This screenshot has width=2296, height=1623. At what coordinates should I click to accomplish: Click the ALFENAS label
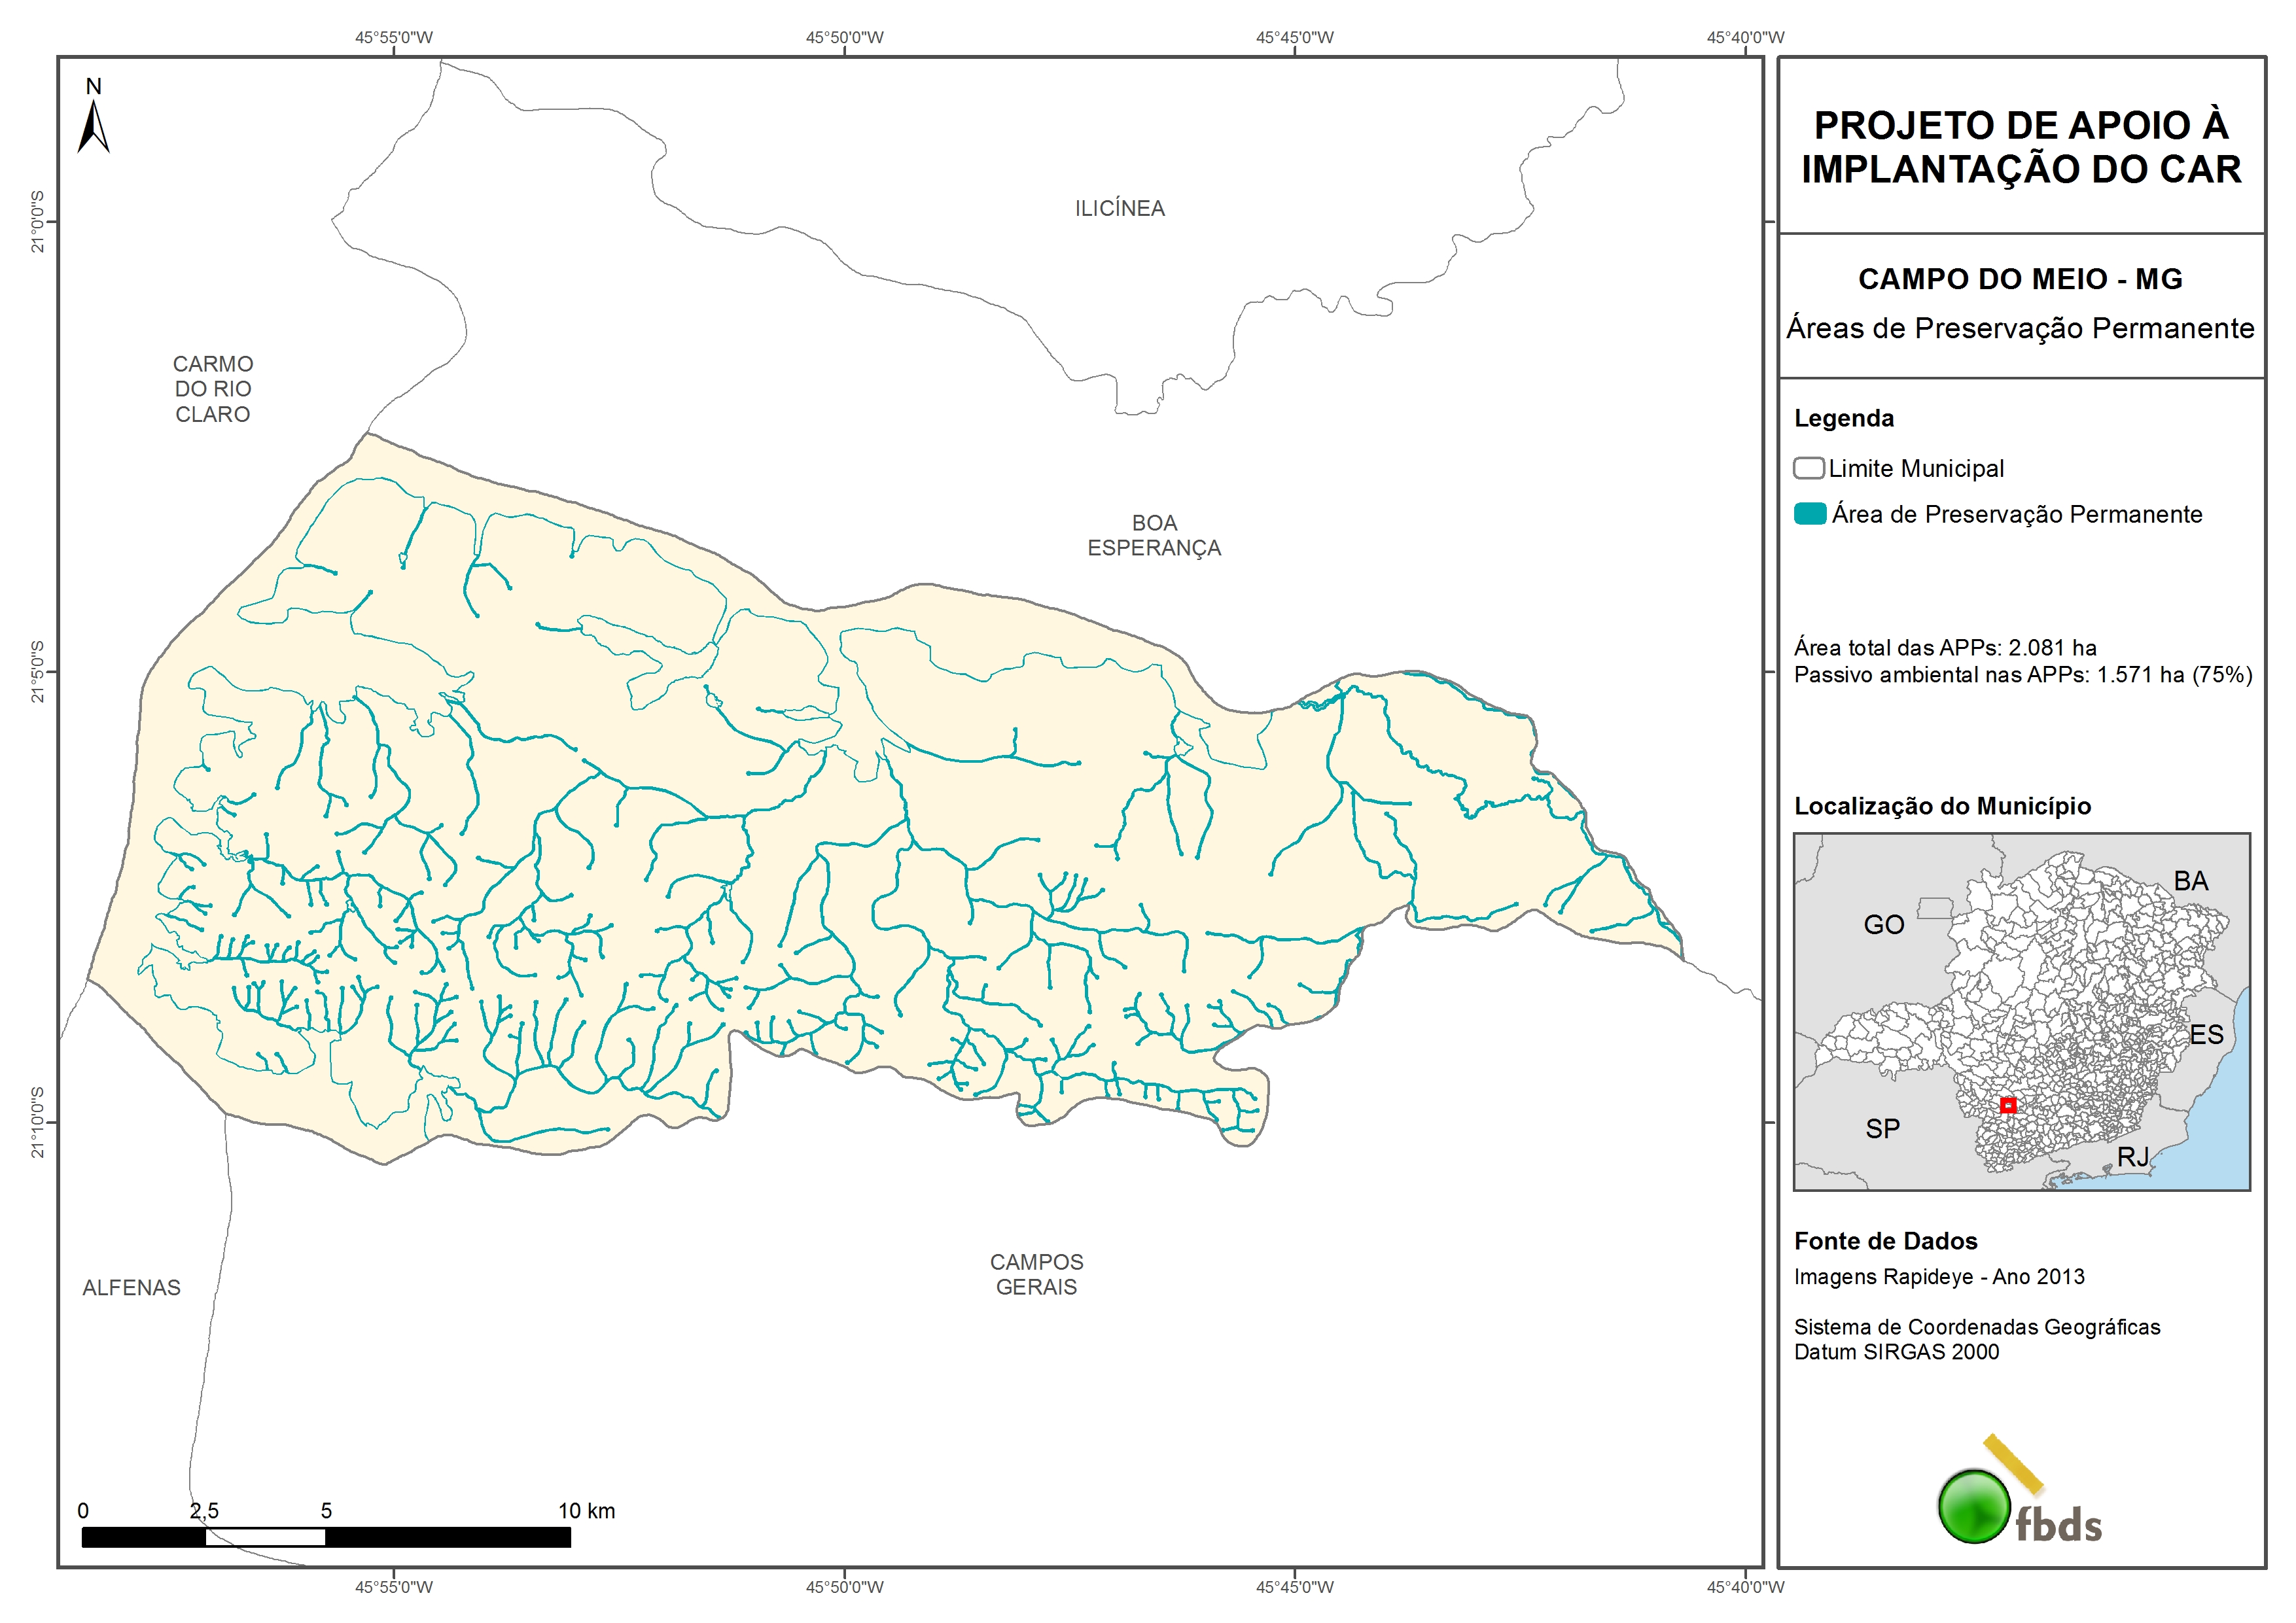point(131,1288)
